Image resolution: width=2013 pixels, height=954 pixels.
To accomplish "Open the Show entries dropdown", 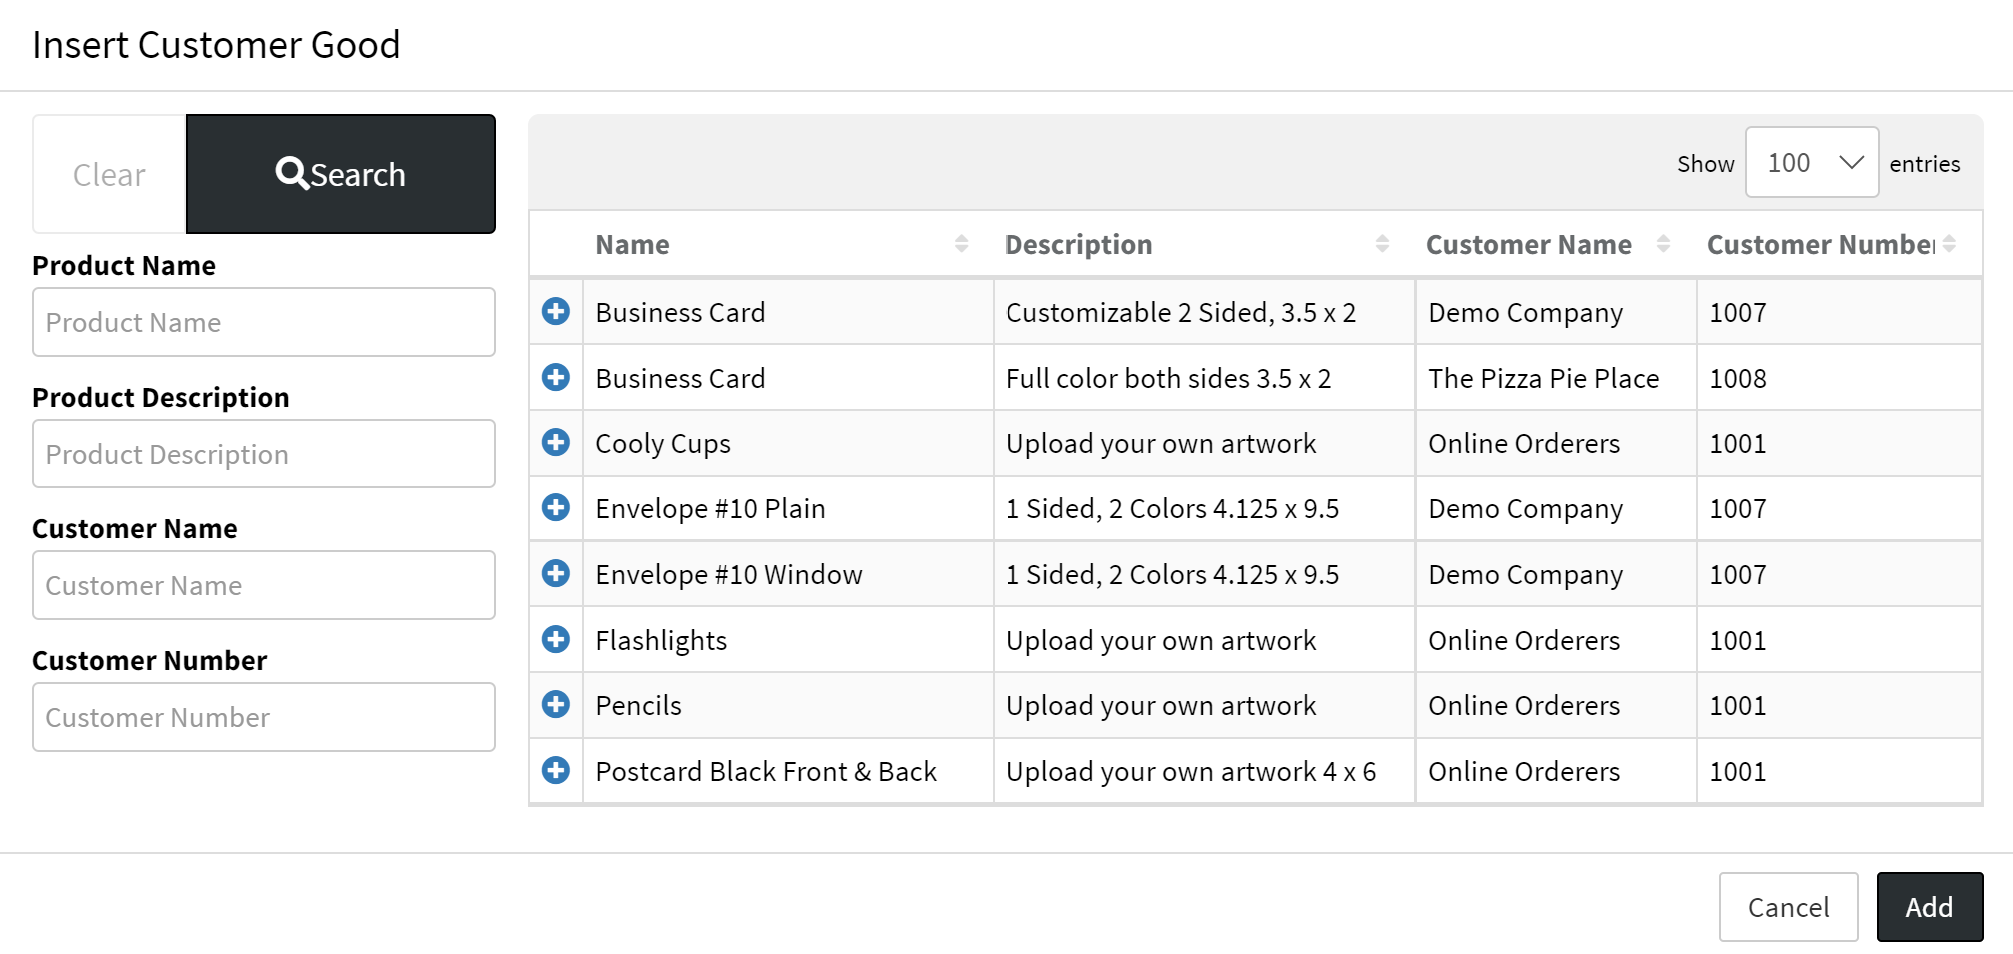I will [1812, 162].
